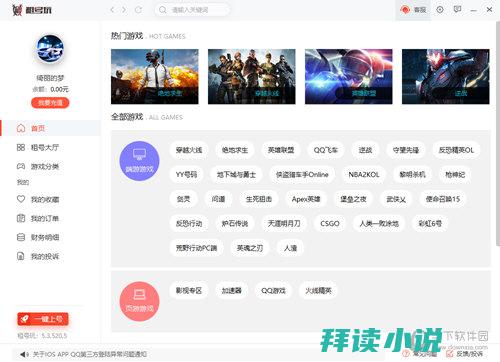Select the YY号码 tag
This screenshot has height=362, width=500.
pos(186,174)
